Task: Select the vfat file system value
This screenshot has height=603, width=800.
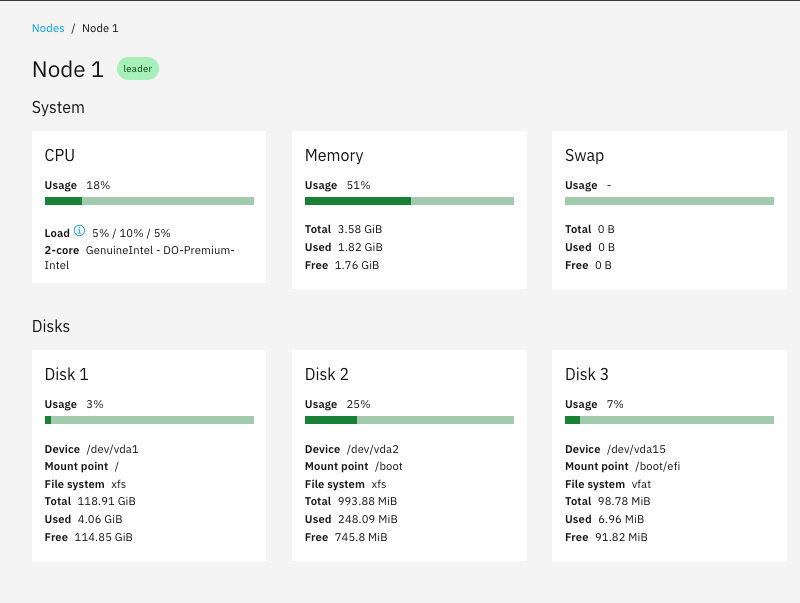Action: click(641, 484)
